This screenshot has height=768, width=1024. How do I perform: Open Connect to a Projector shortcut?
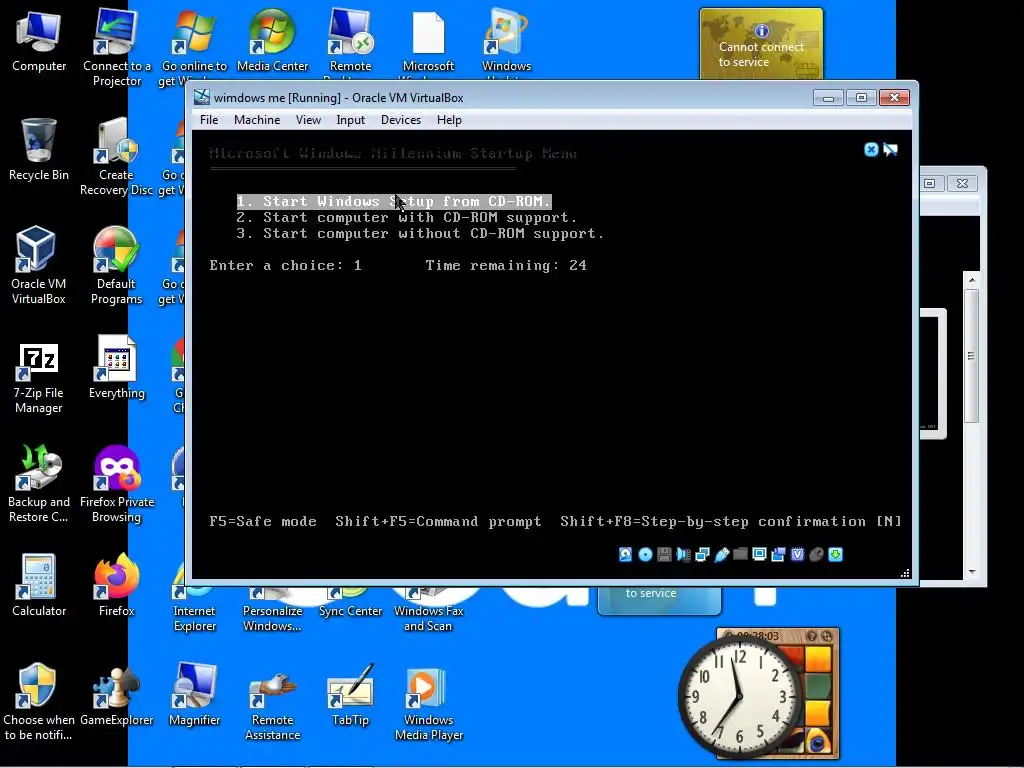(117, 47)
